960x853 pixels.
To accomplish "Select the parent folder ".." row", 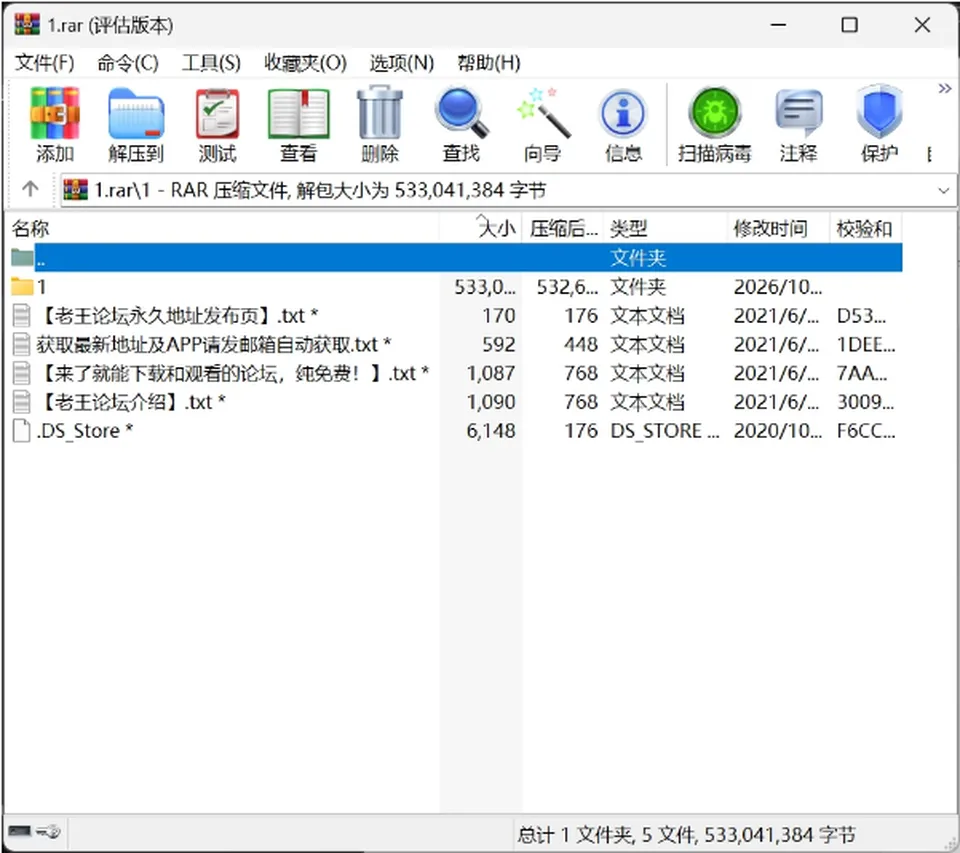I will click(456, 257).
